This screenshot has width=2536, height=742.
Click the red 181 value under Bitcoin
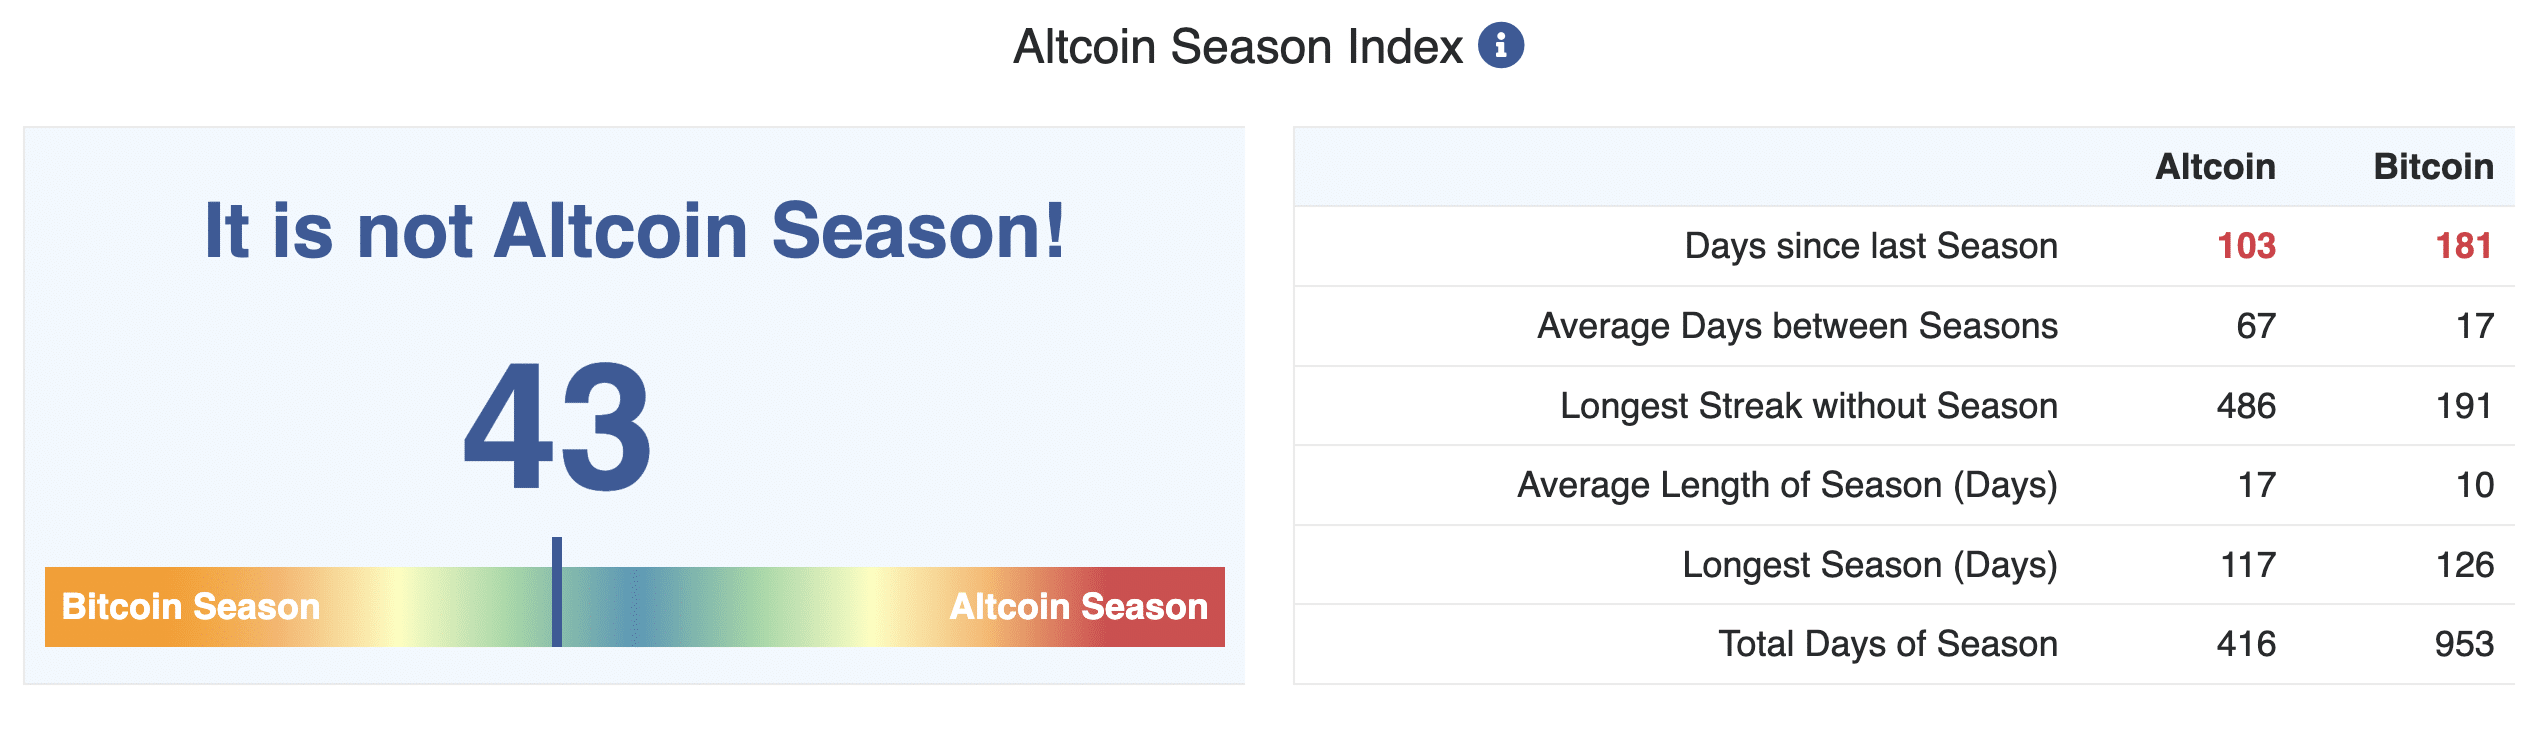[2460, 245]
